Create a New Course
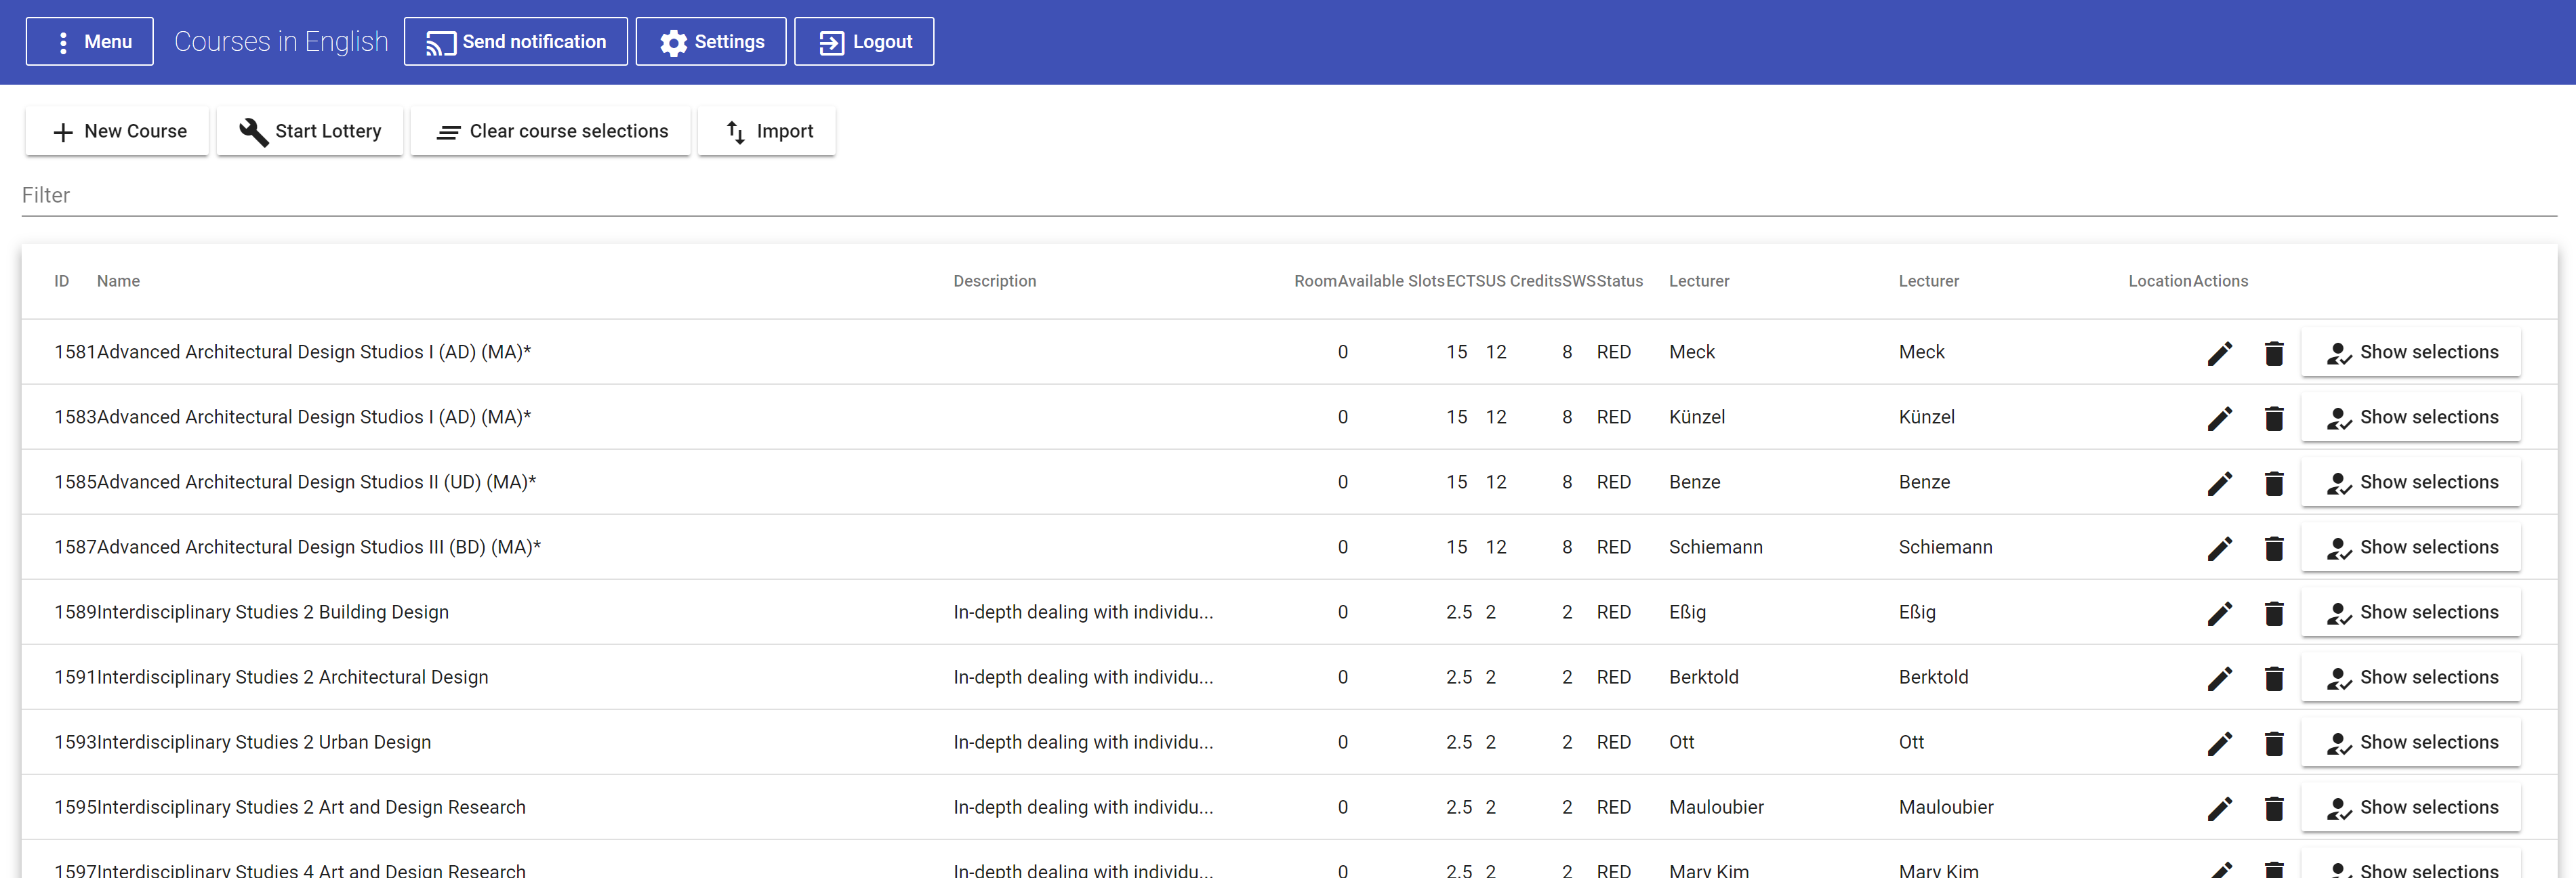The width and height of the screenshot is (2576, 878). pyautogui.click(x=118, y=131)
